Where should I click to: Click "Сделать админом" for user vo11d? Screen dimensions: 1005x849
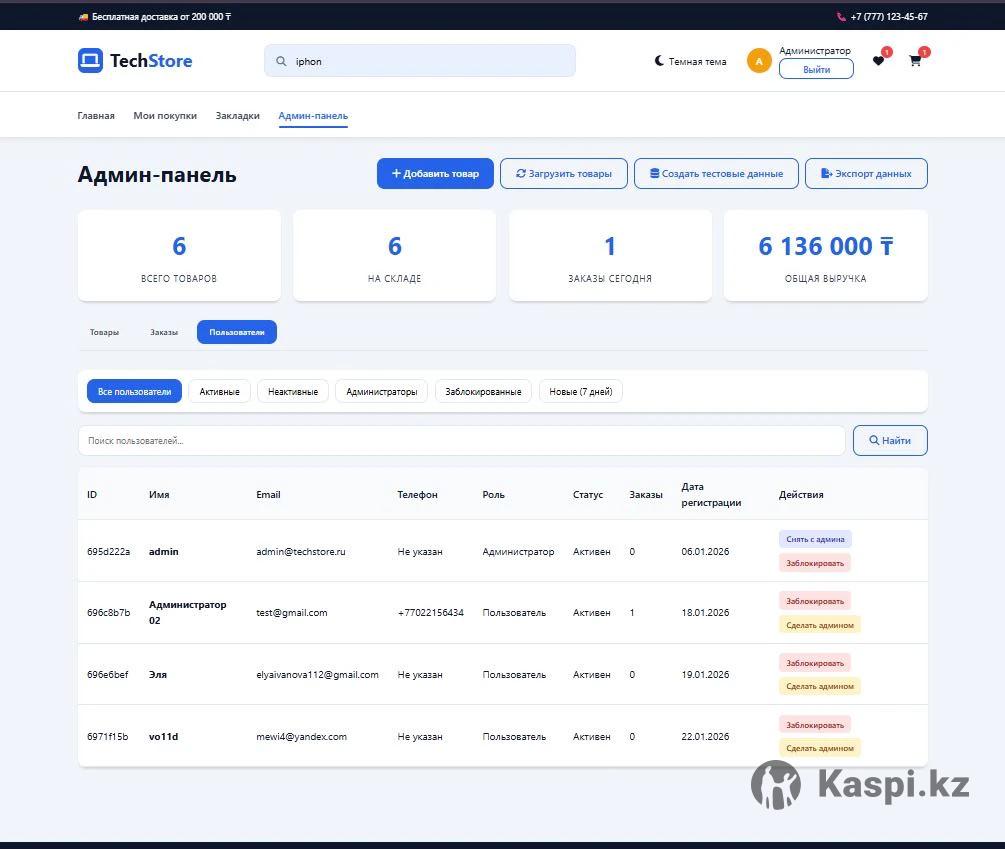click(819, 748)
